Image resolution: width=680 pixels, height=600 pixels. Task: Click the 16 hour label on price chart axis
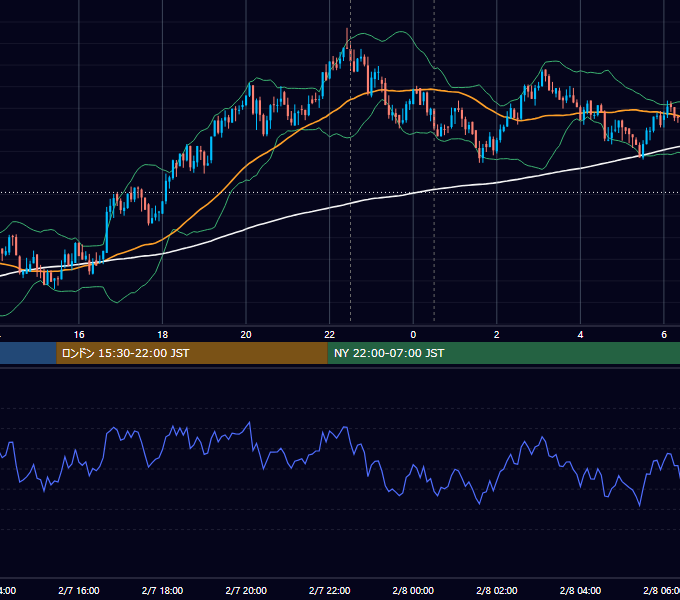pyautogui.click(x=79, y=335)
